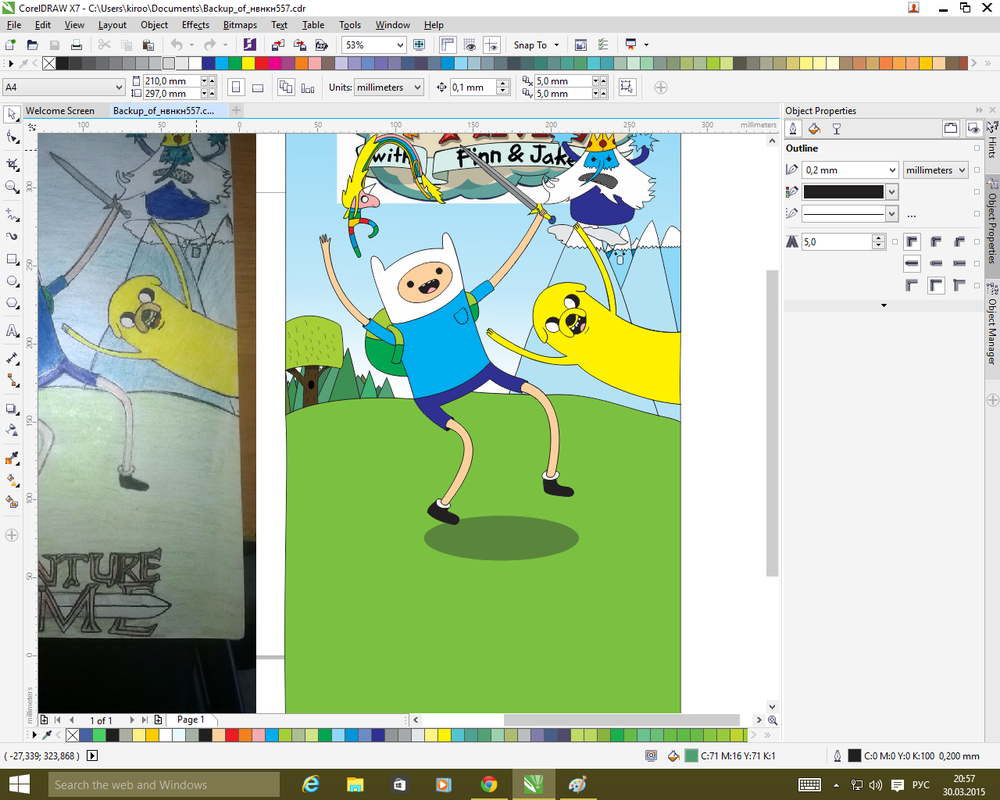
Task: Select the centered outline position option
Action: coord(936,285)
